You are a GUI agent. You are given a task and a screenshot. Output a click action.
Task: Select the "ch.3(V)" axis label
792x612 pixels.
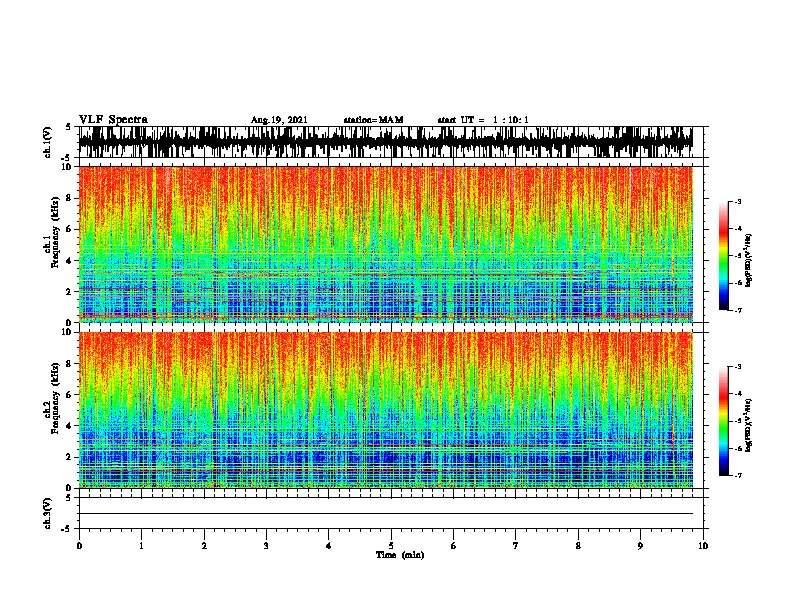click(x=47, y=513)
